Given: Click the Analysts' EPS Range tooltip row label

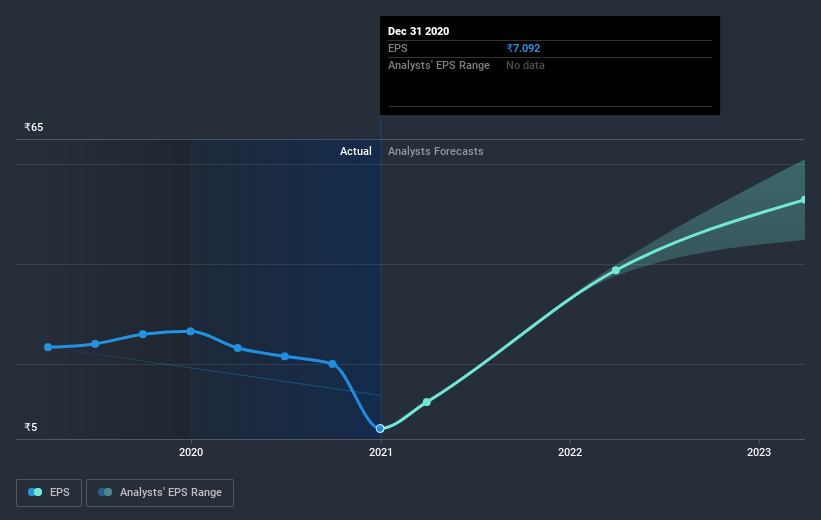Looking at the screenshot, I should (x=439, y=65).
